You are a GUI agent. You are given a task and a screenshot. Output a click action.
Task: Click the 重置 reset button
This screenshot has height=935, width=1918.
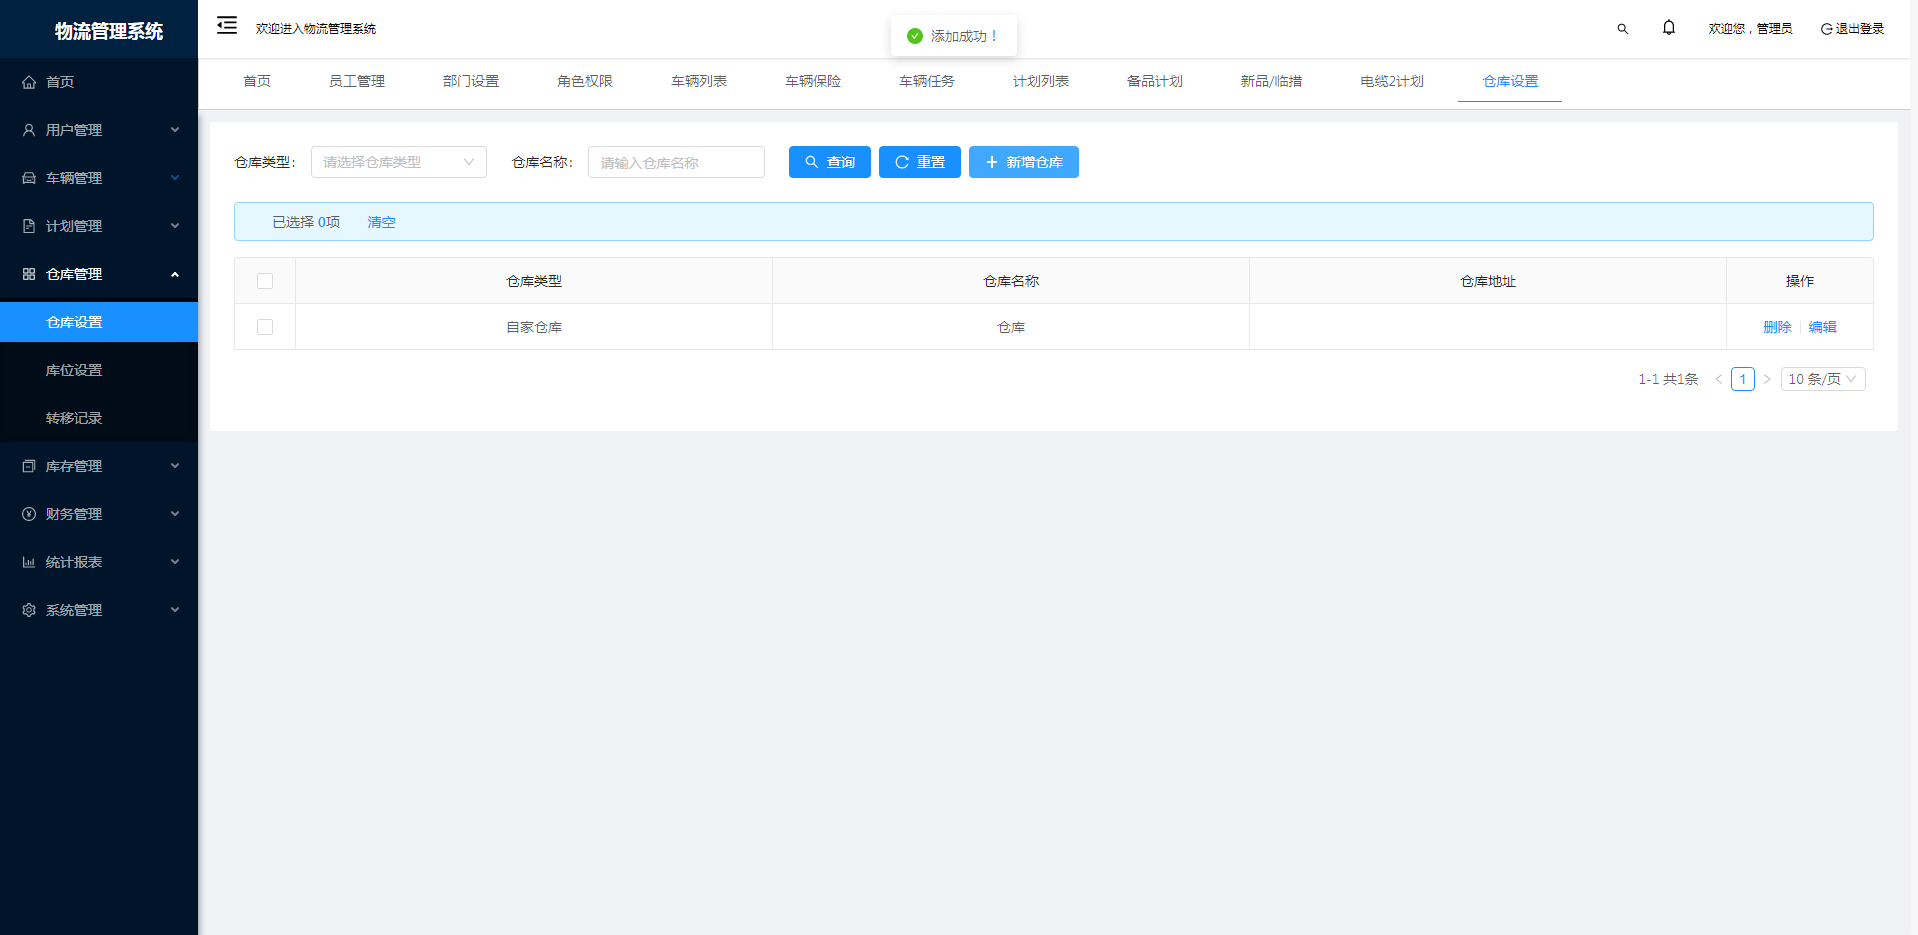pyautogui.click(x=920, y=162)
